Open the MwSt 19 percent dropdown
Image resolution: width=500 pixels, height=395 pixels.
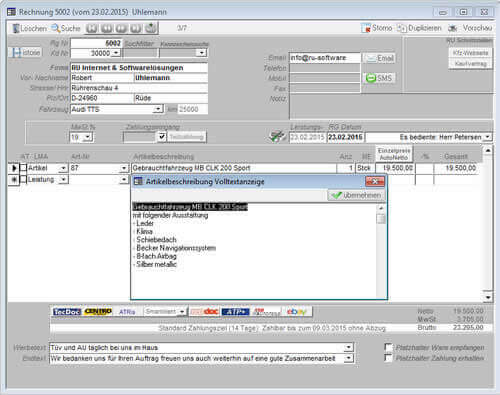87,137
